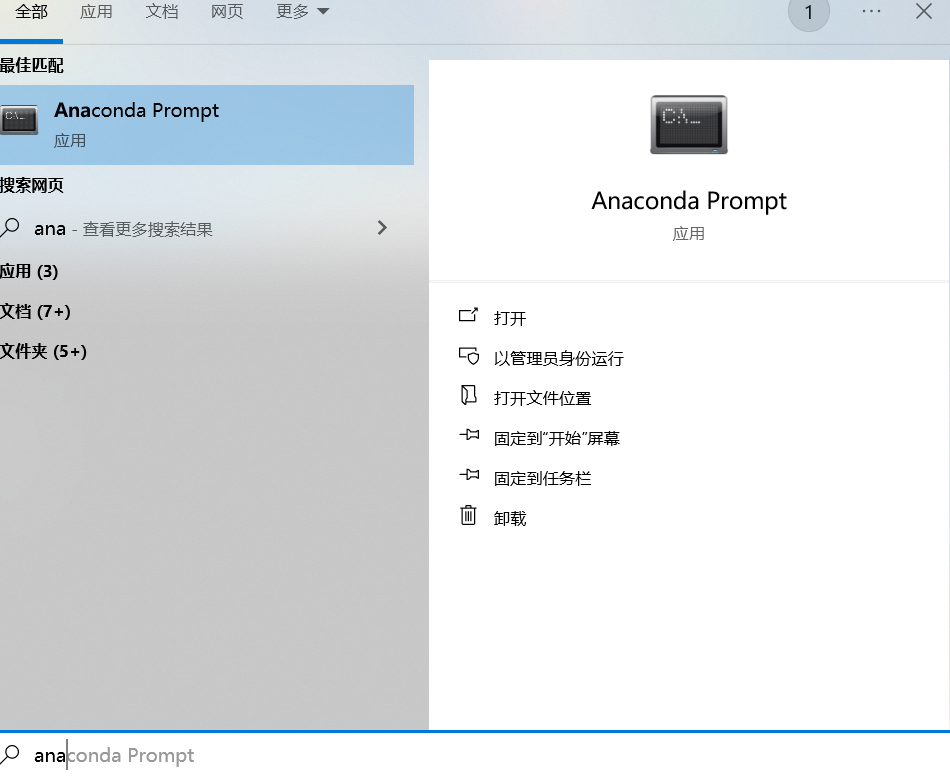Expand the 文件夹 (5+) results group
950x777 pixels.
click(x=44, y=352)
